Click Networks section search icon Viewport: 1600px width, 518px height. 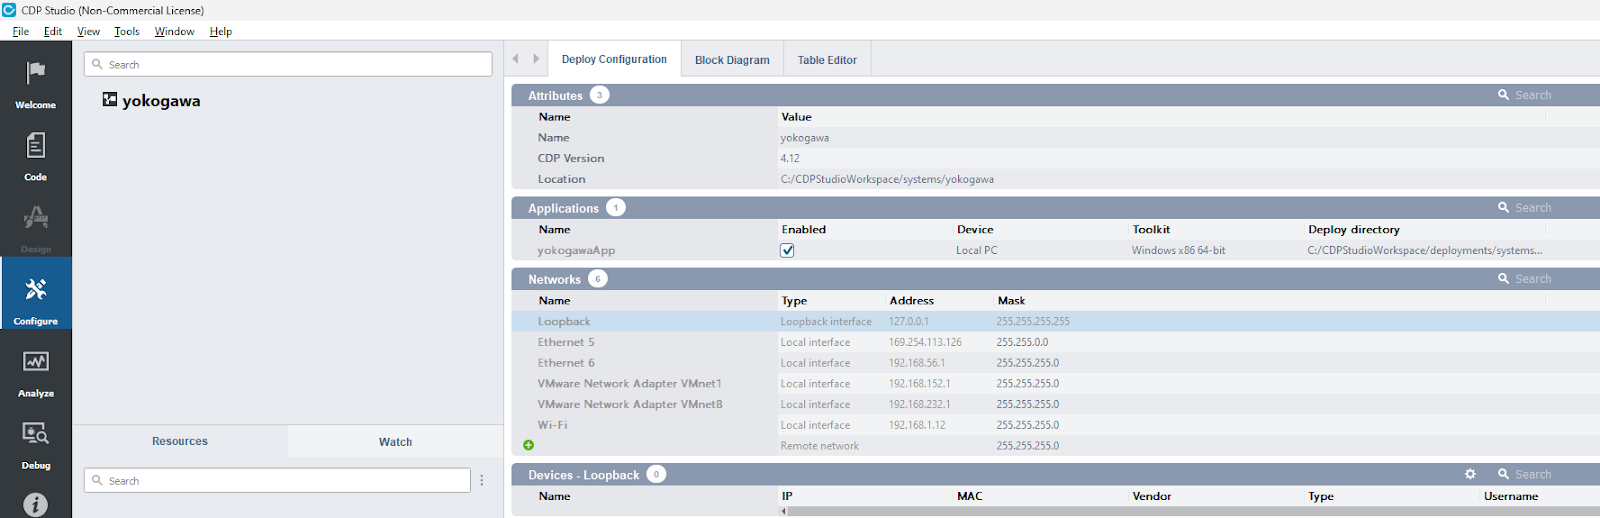click(1503, 279)
